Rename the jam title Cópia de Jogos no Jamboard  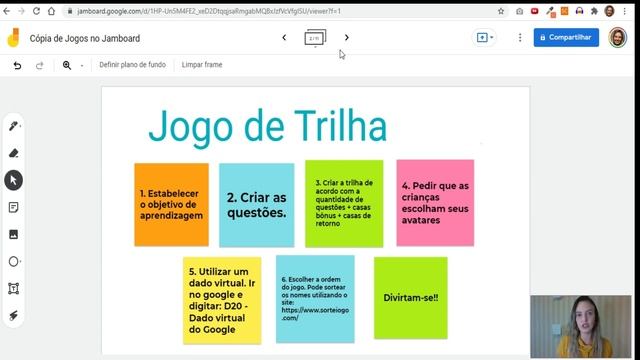[85, 38]
